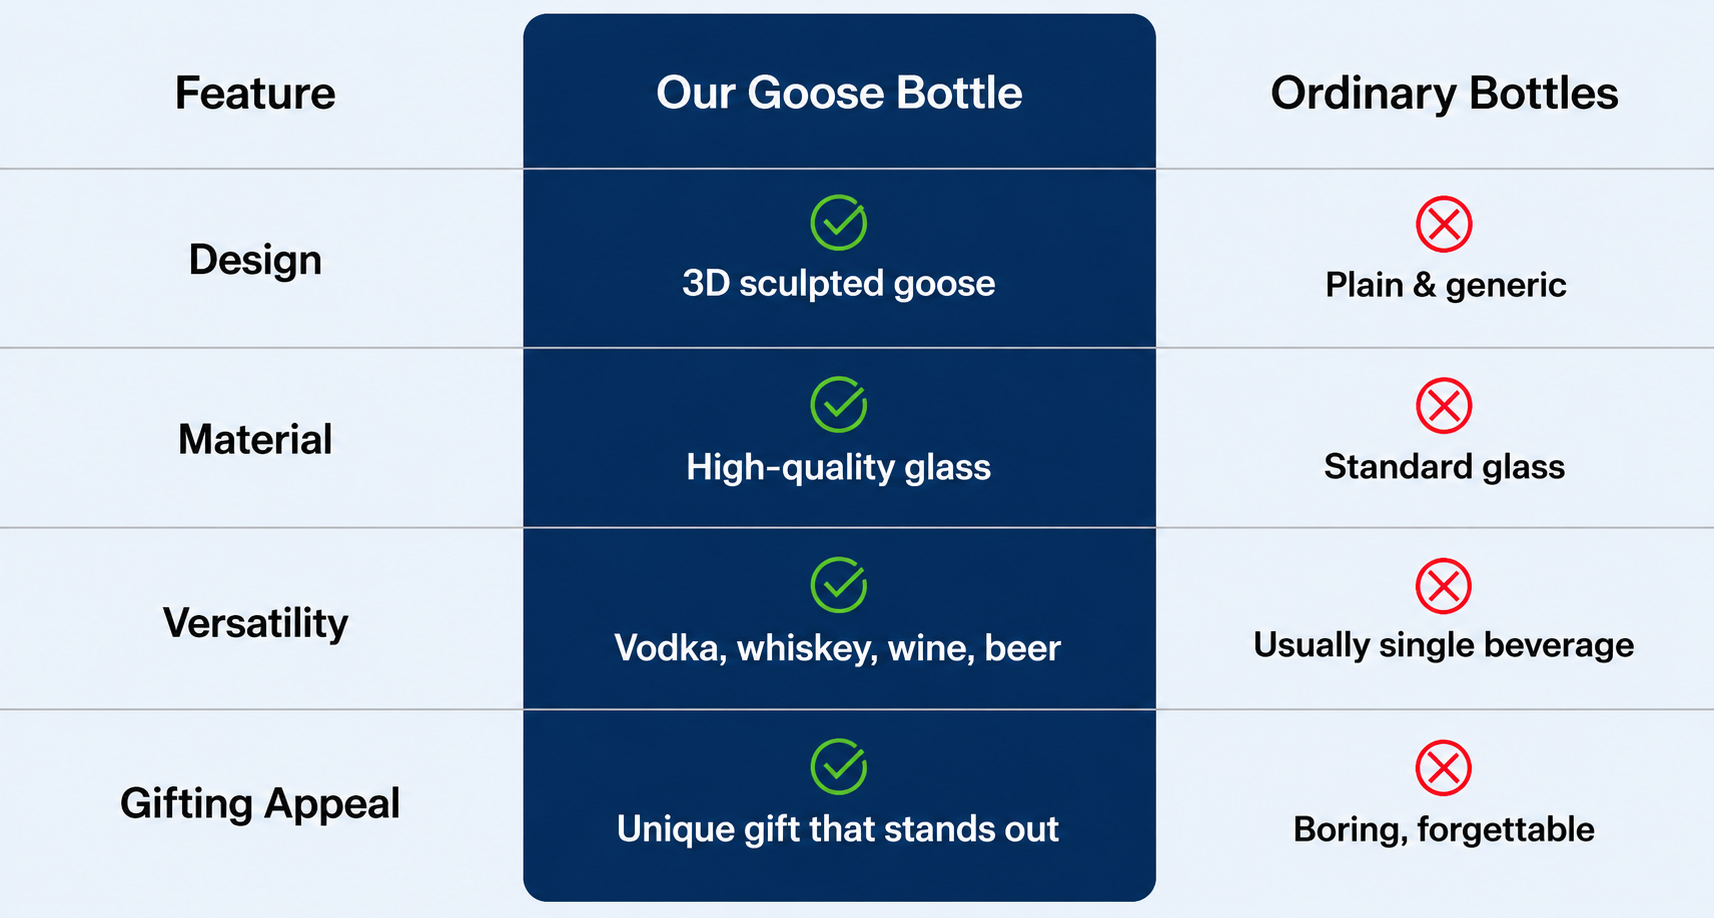Click the 3D sculpted goose text

pos(839,284)
